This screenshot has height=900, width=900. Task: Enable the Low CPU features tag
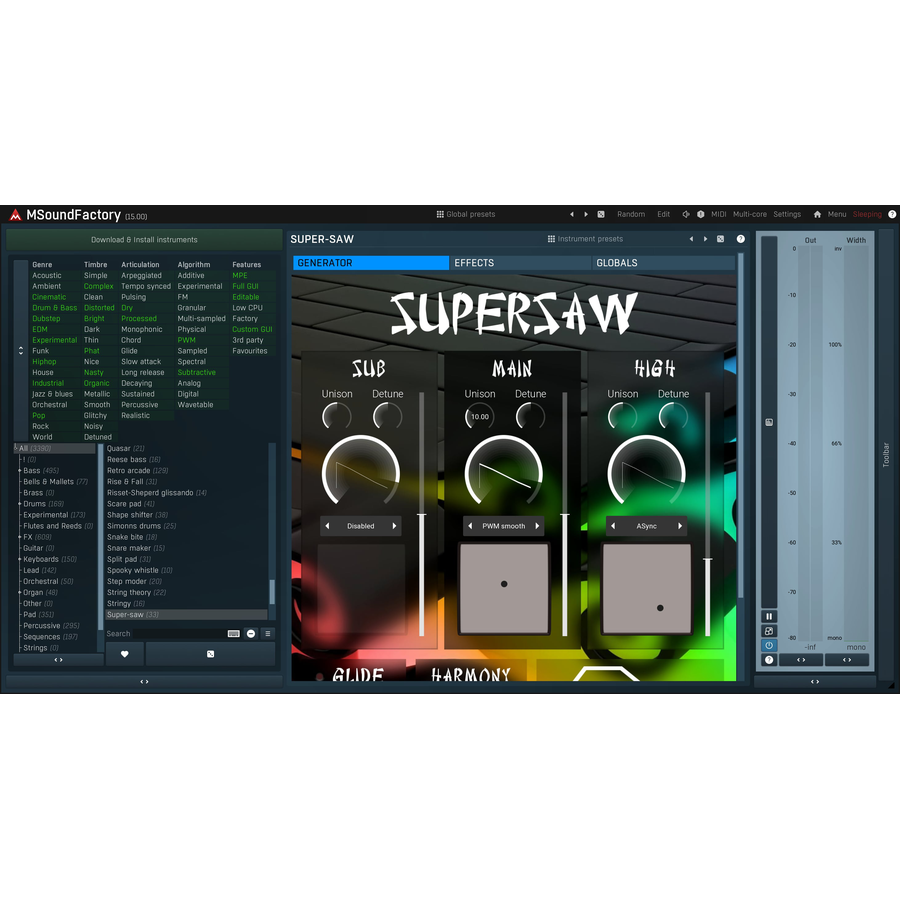point(247,308)
